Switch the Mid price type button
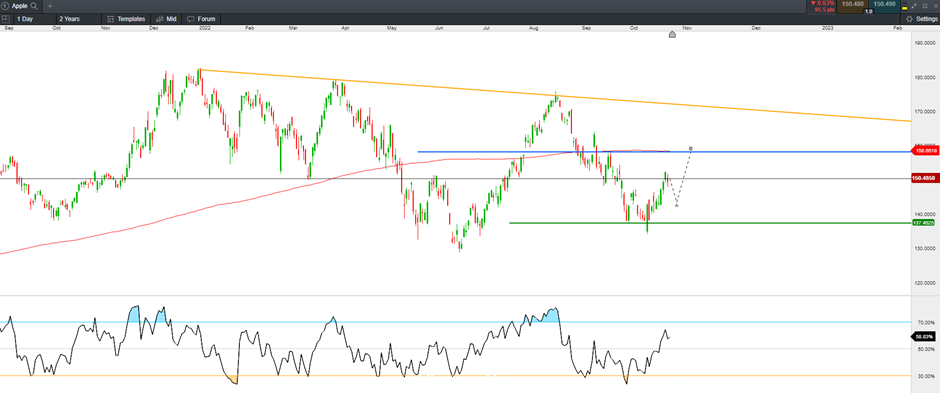The image size is (940, 393). [166, 19]
